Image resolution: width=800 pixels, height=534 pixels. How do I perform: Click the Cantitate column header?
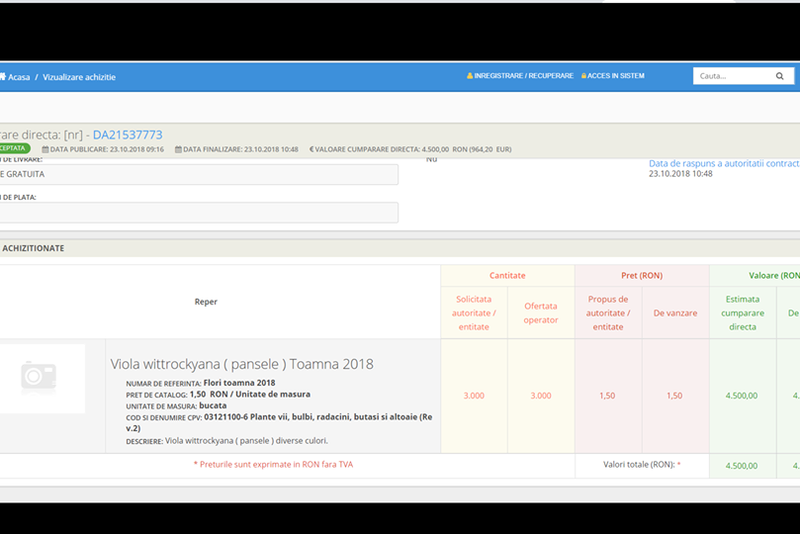(507, 275)
